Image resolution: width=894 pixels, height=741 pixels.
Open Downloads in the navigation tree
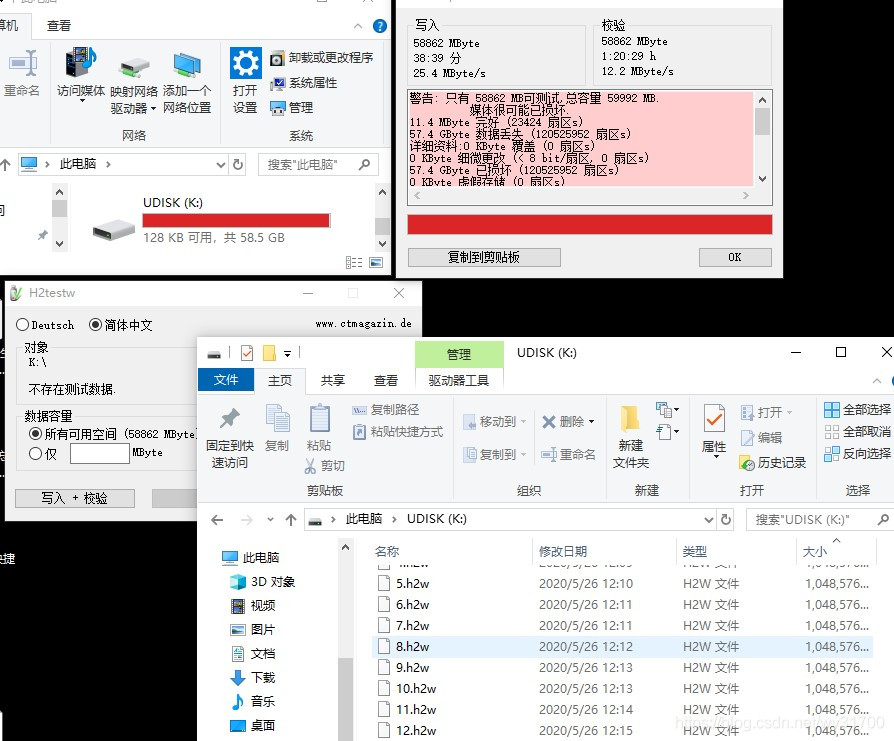[253, 678]
